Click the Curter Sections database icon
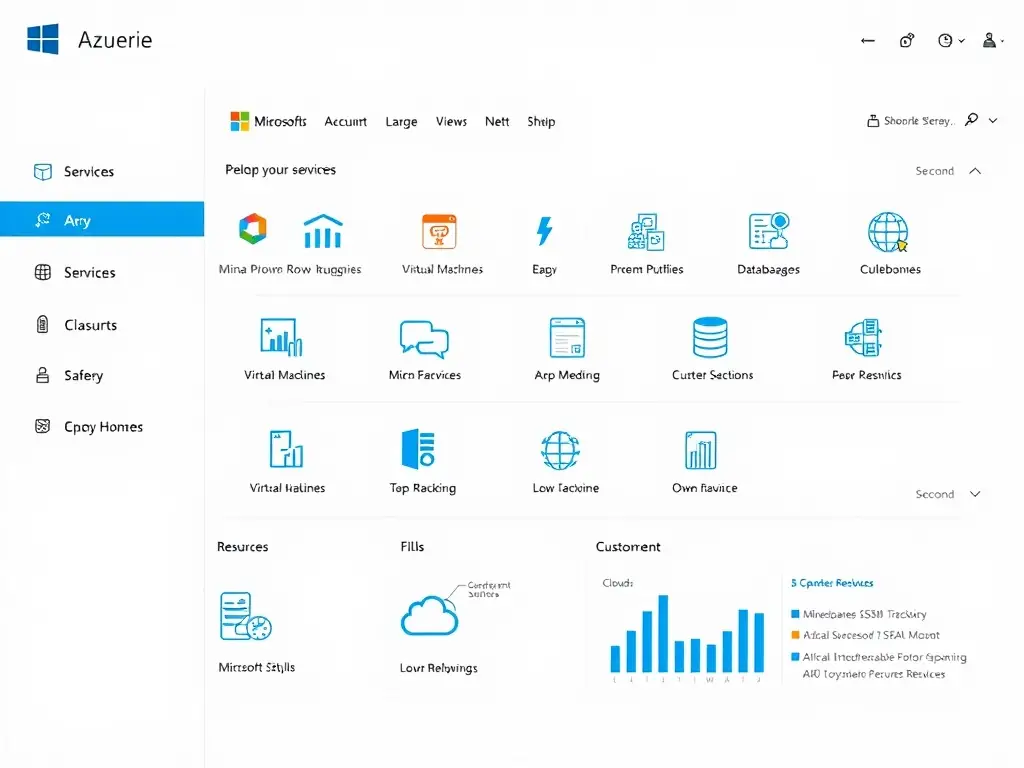This screenshot has height=768, width=1024. coord(710,340)
